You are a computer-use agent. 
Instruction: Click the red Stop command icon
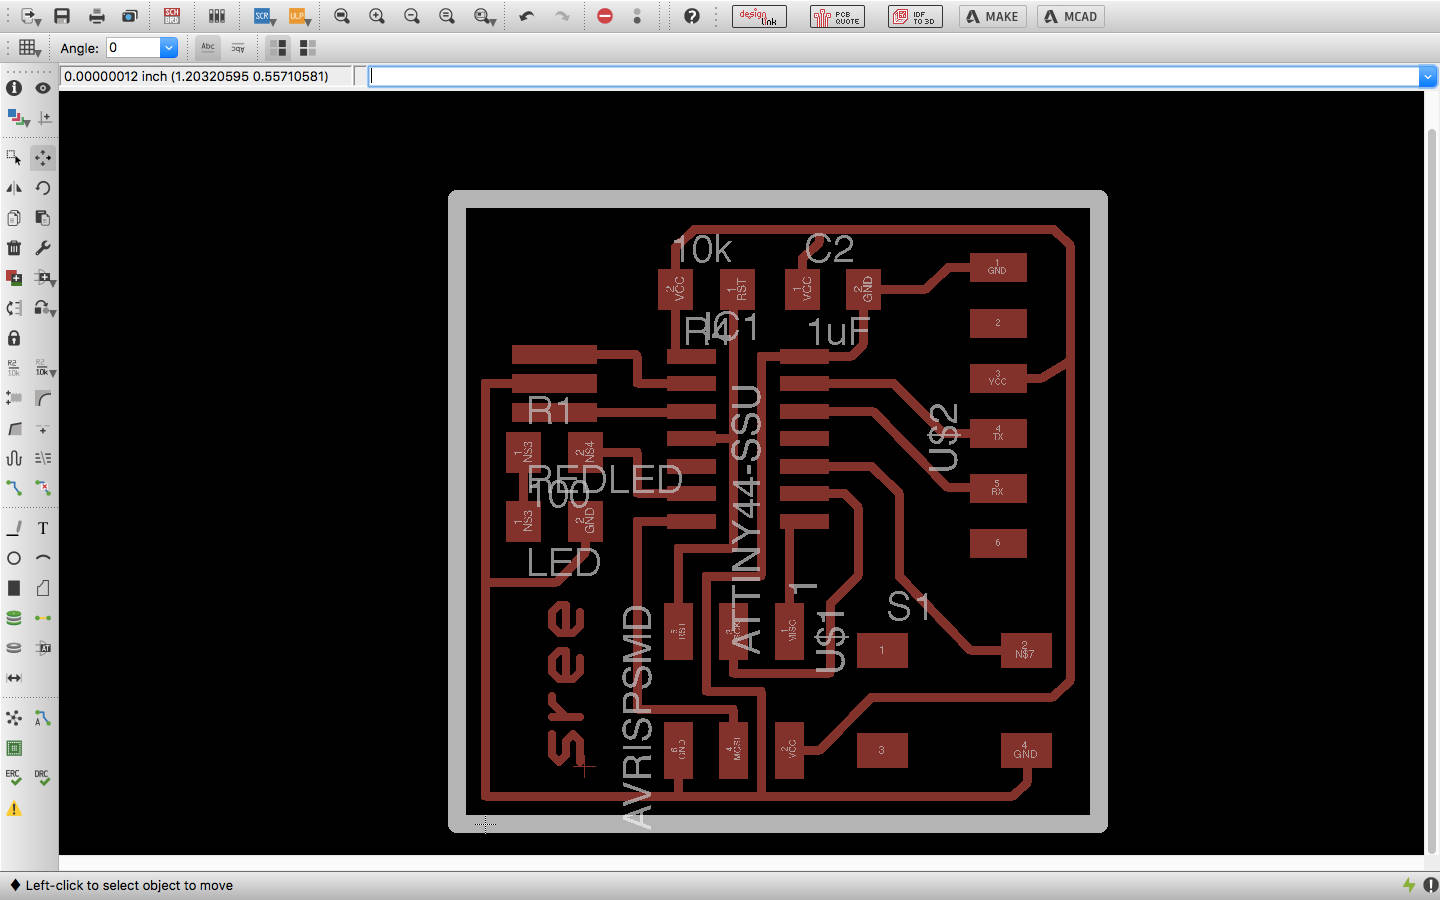[x=605, y=16]
